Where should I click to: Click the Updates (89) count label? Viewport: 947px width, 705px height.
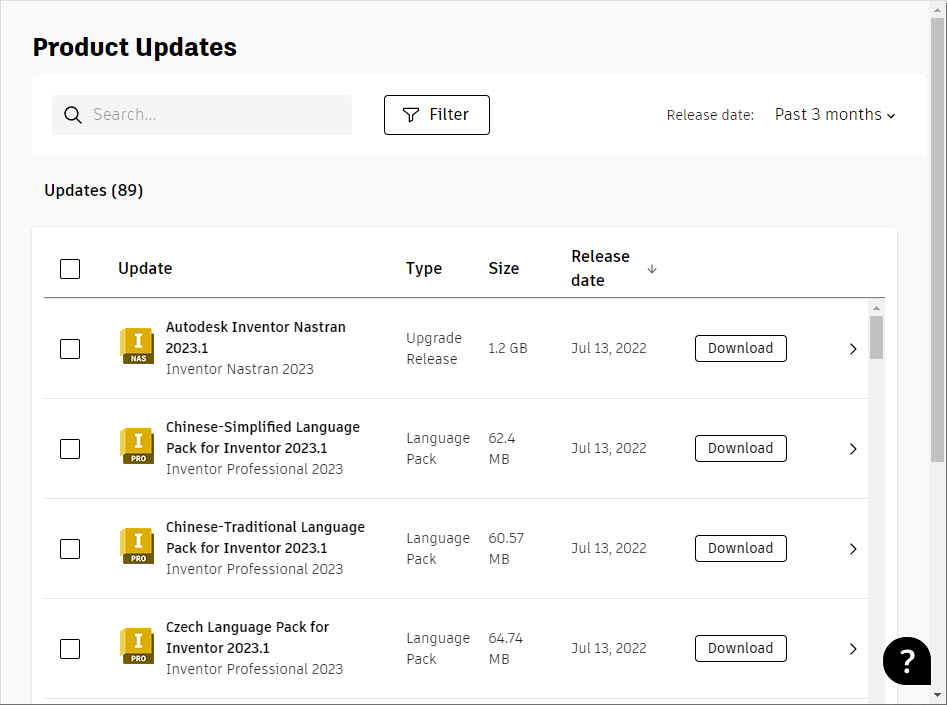click(94, 190)
